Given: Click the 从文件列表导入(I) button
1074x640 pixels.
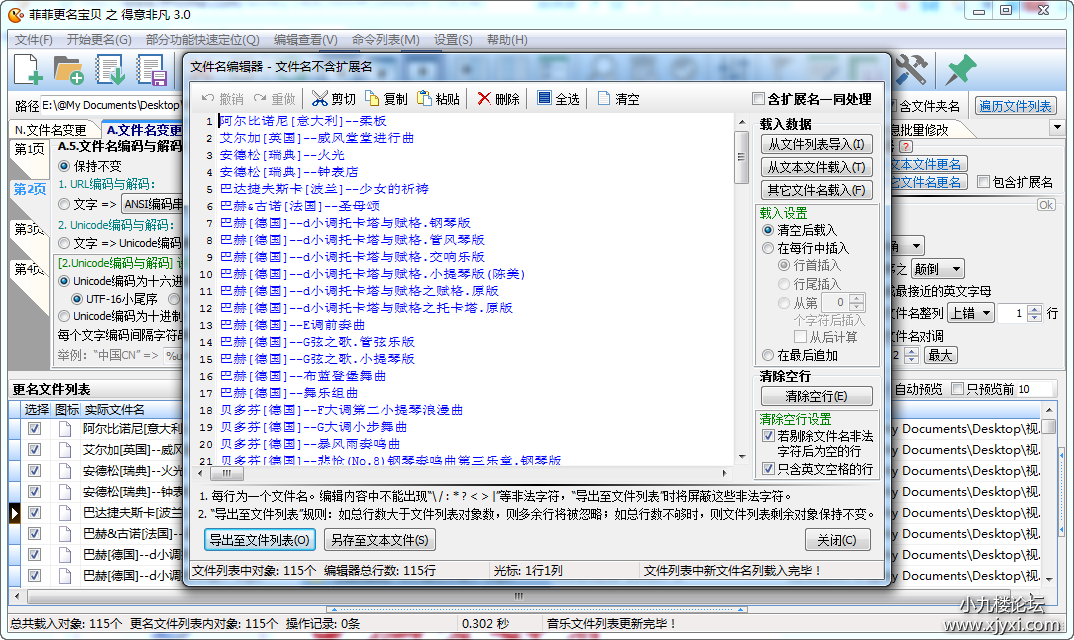Looking at the screenshot, I should coord(816,144).
